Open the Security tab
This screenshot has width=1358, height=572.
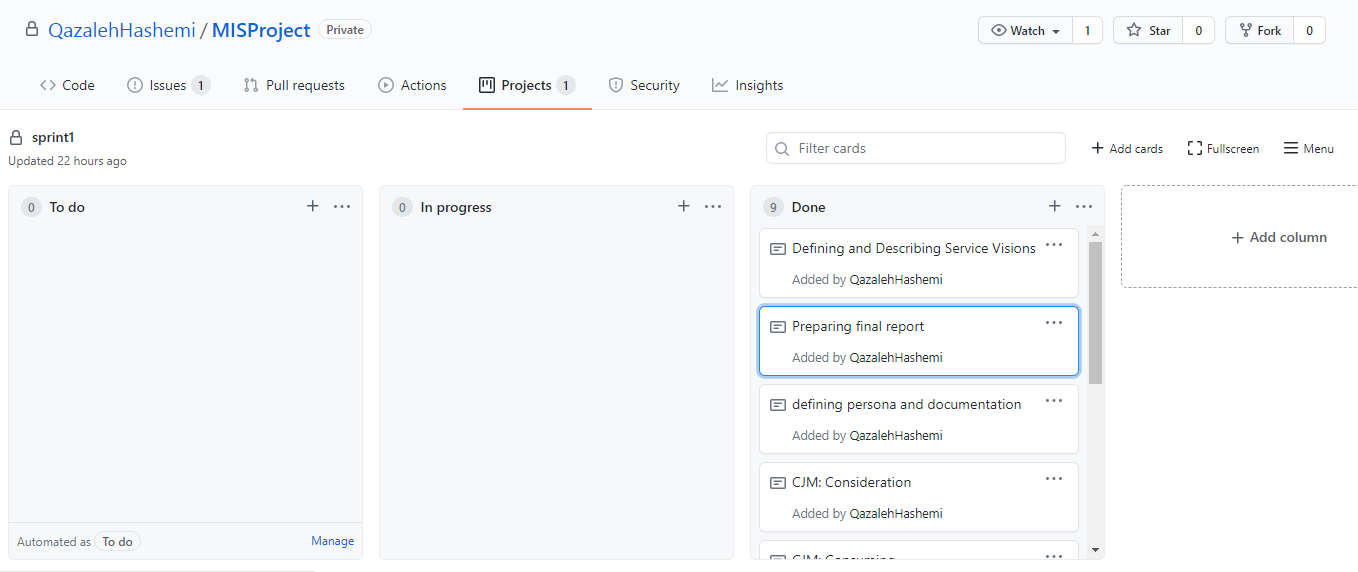[x=644, y=85]
